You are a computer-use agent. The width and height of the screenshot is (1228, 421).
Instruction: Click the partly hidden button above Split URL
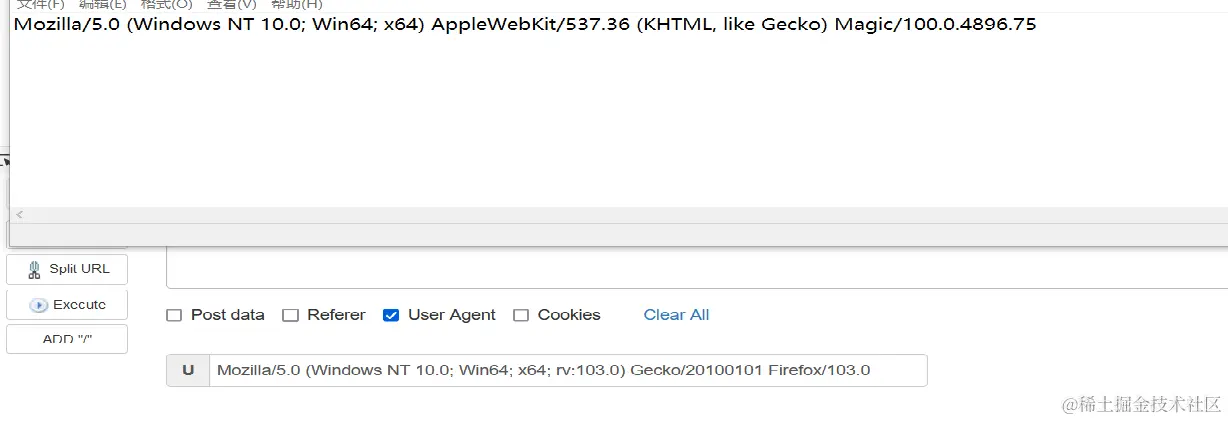[x=67, y=240]
